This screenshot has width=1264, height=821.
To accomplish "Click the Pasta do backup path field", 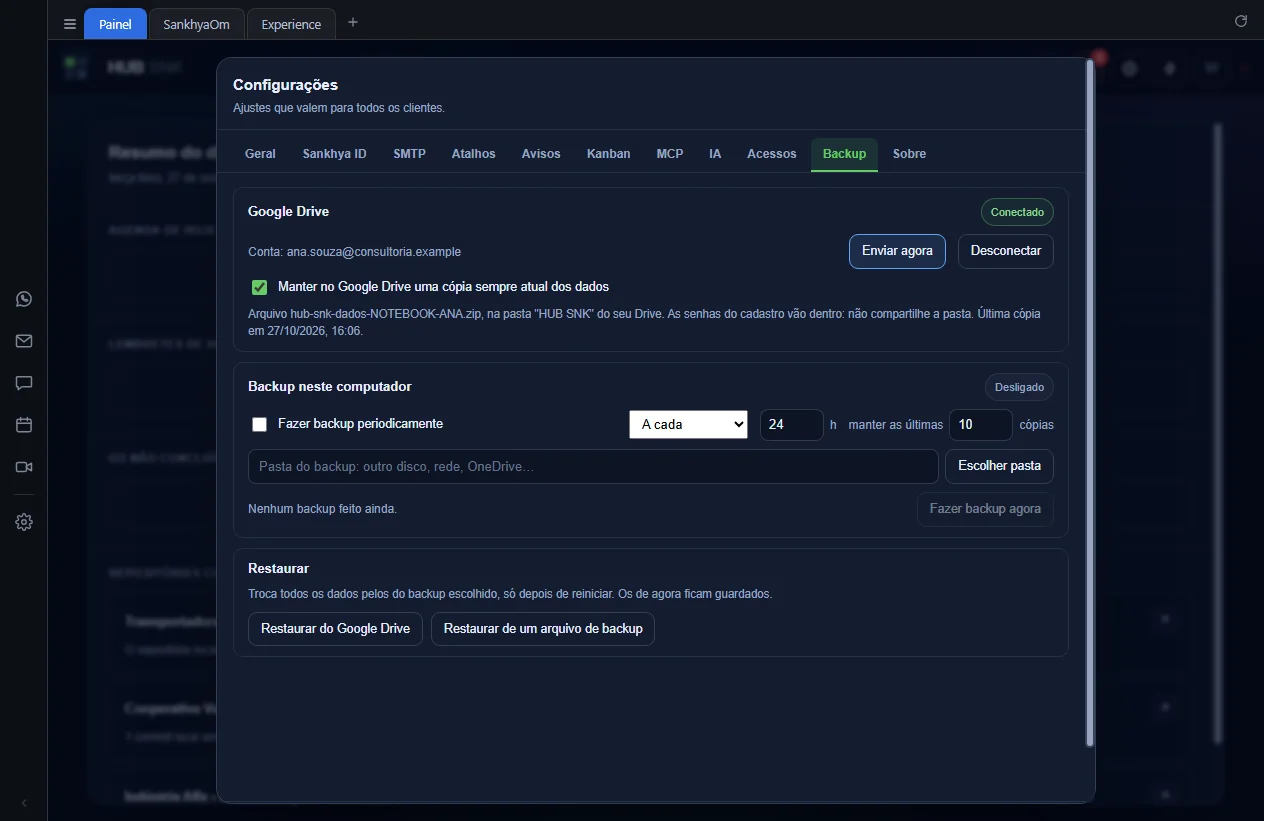I will tap(593, 466).
